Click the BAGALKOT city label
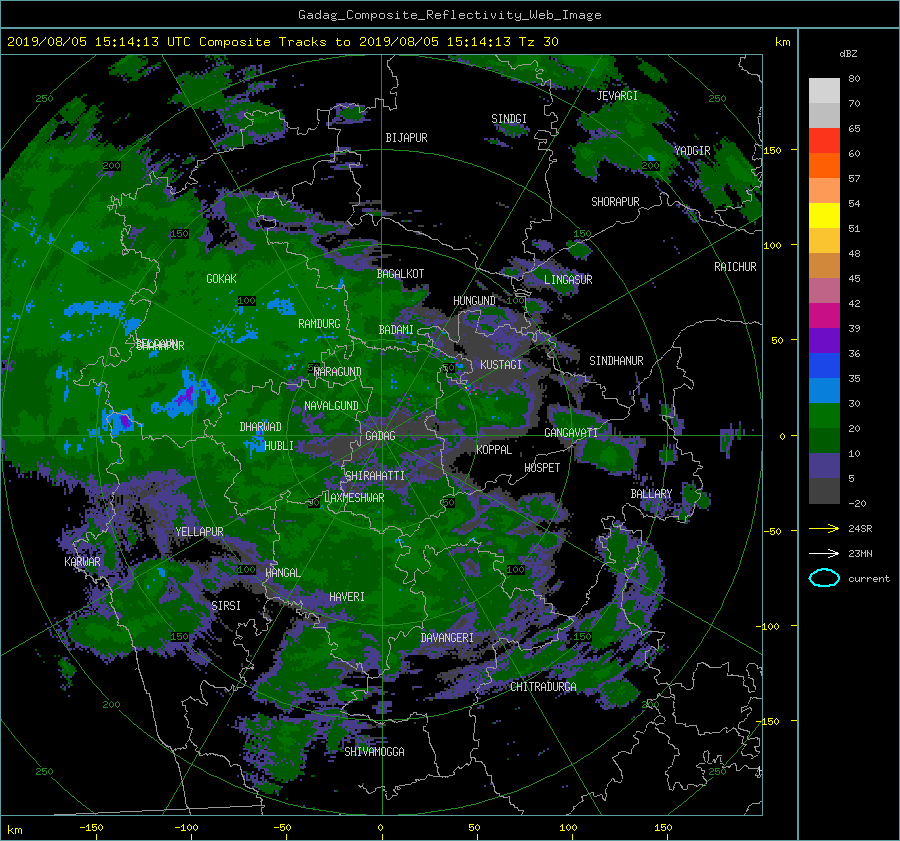 [x=400, y=274]
